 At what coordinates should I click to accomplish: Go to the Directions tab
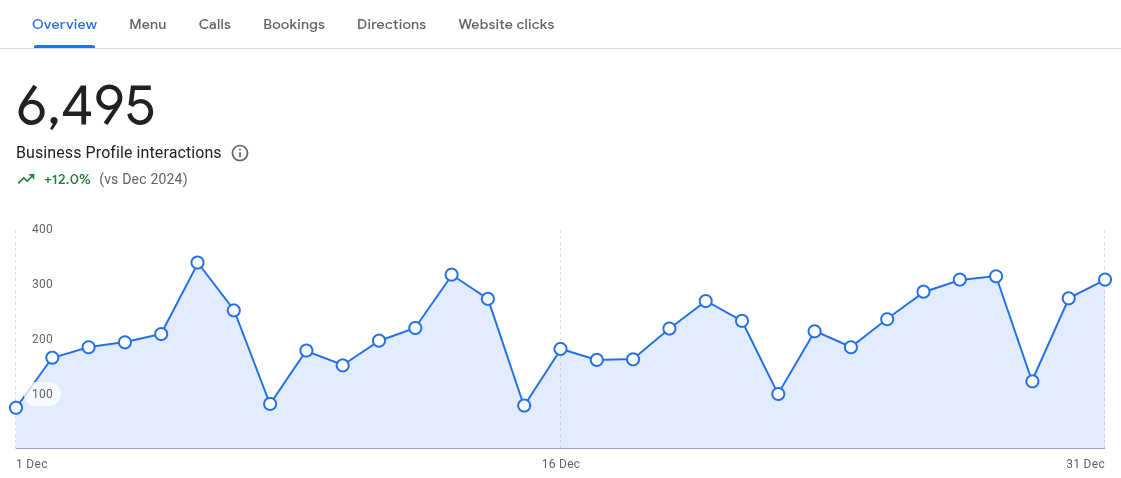[392, 24]
